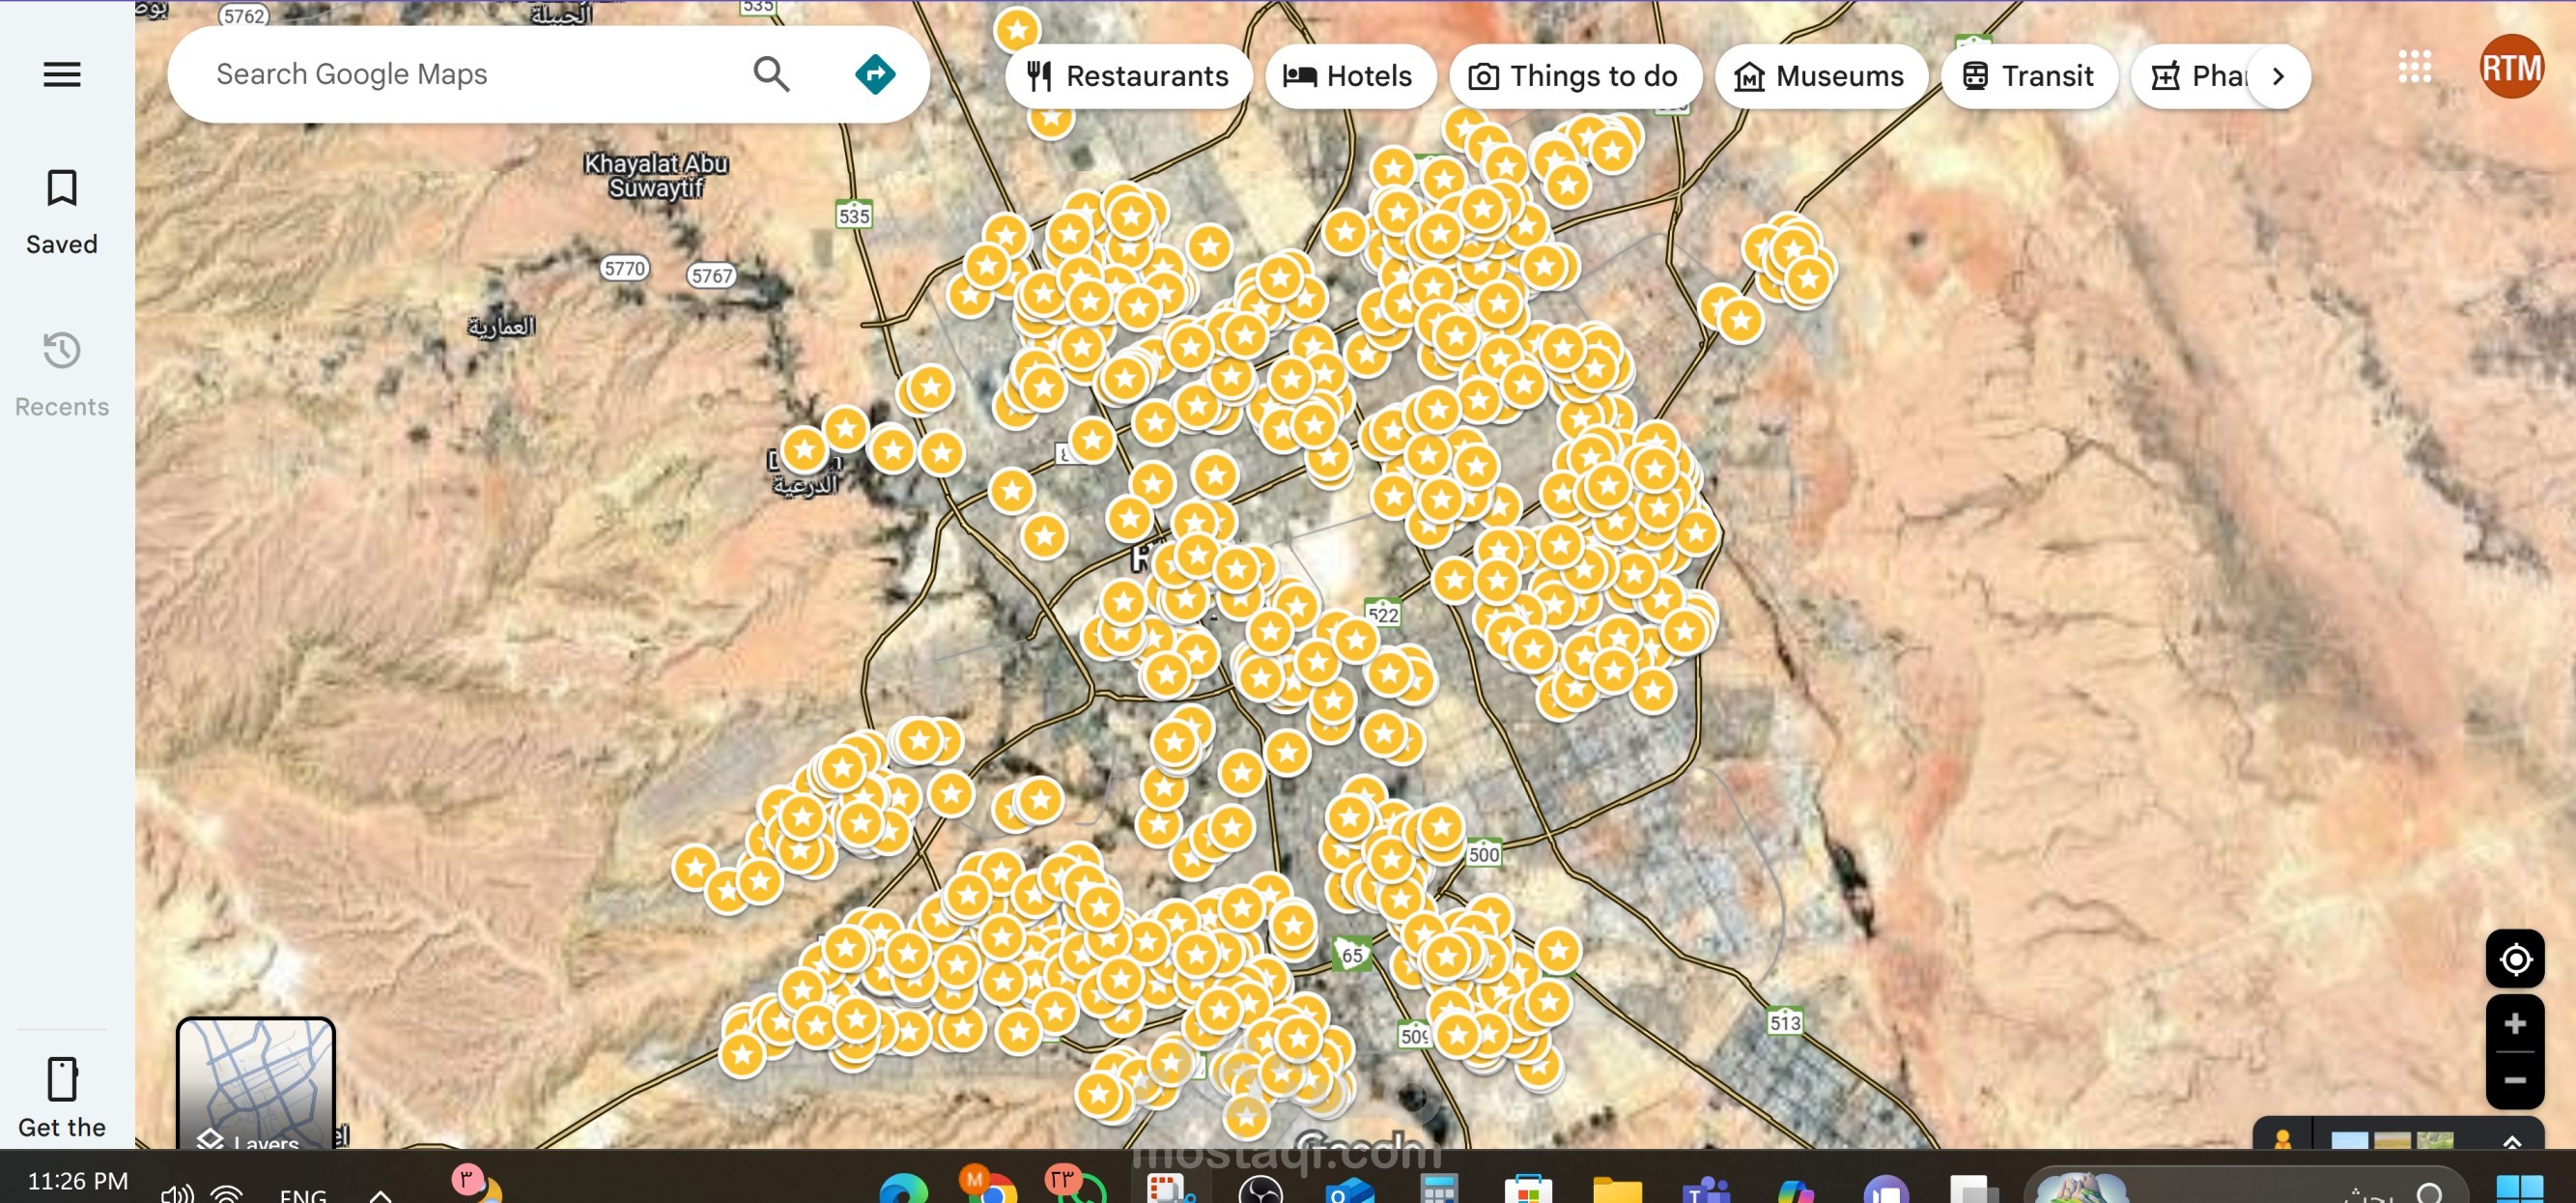Open Google Chrome from the taskbar

989,1187
